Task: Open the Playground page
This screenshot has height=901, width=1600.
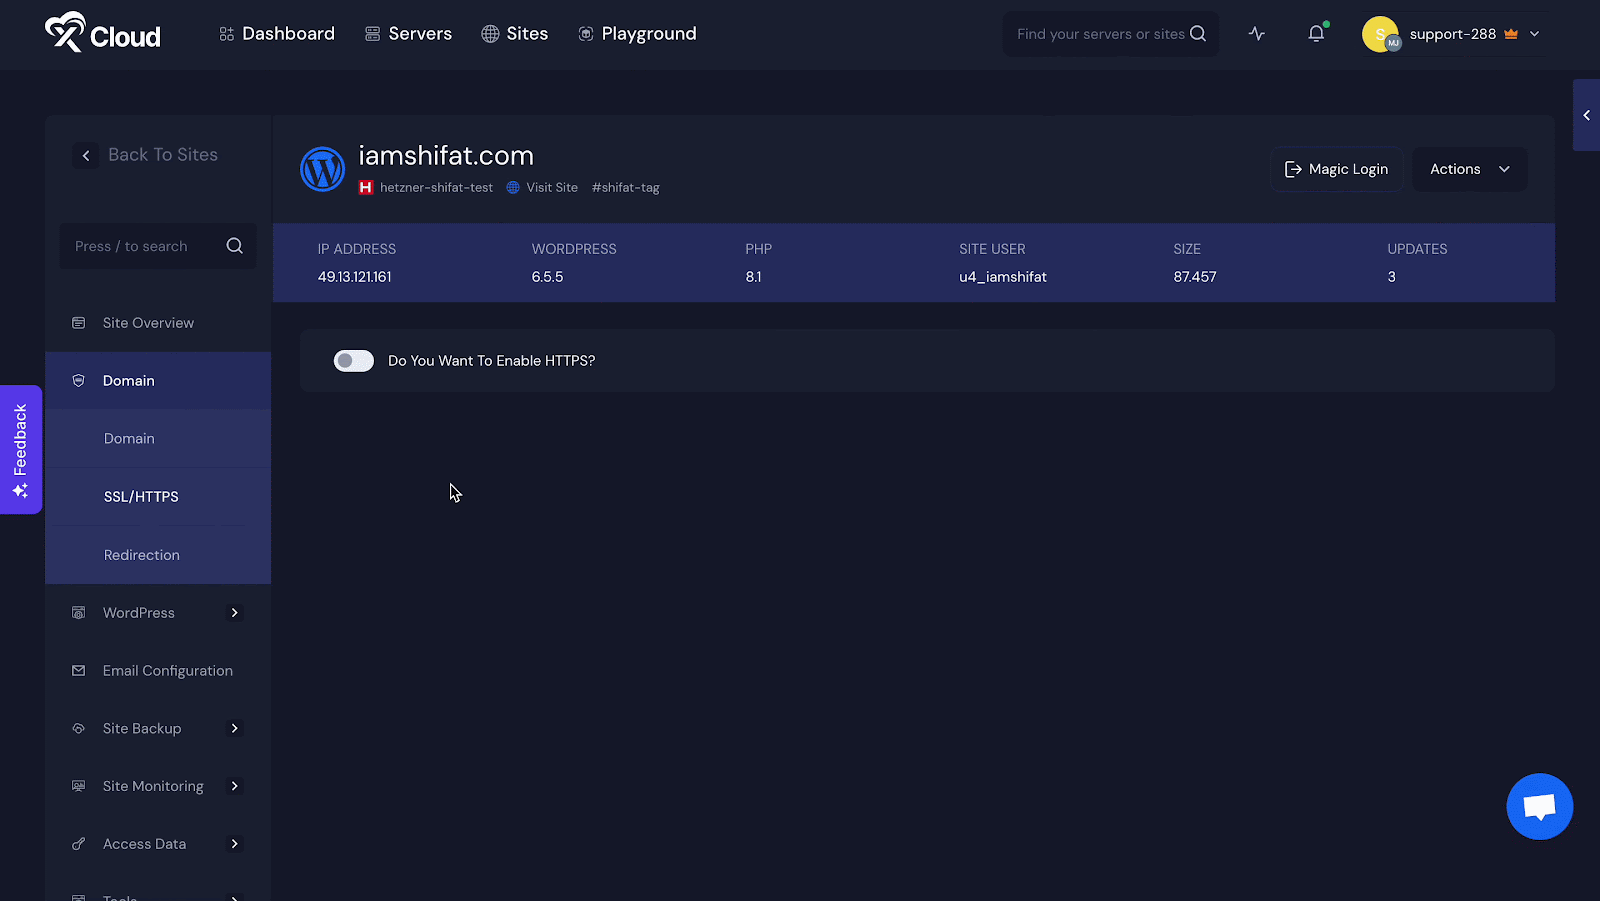Action: point(637,33)
